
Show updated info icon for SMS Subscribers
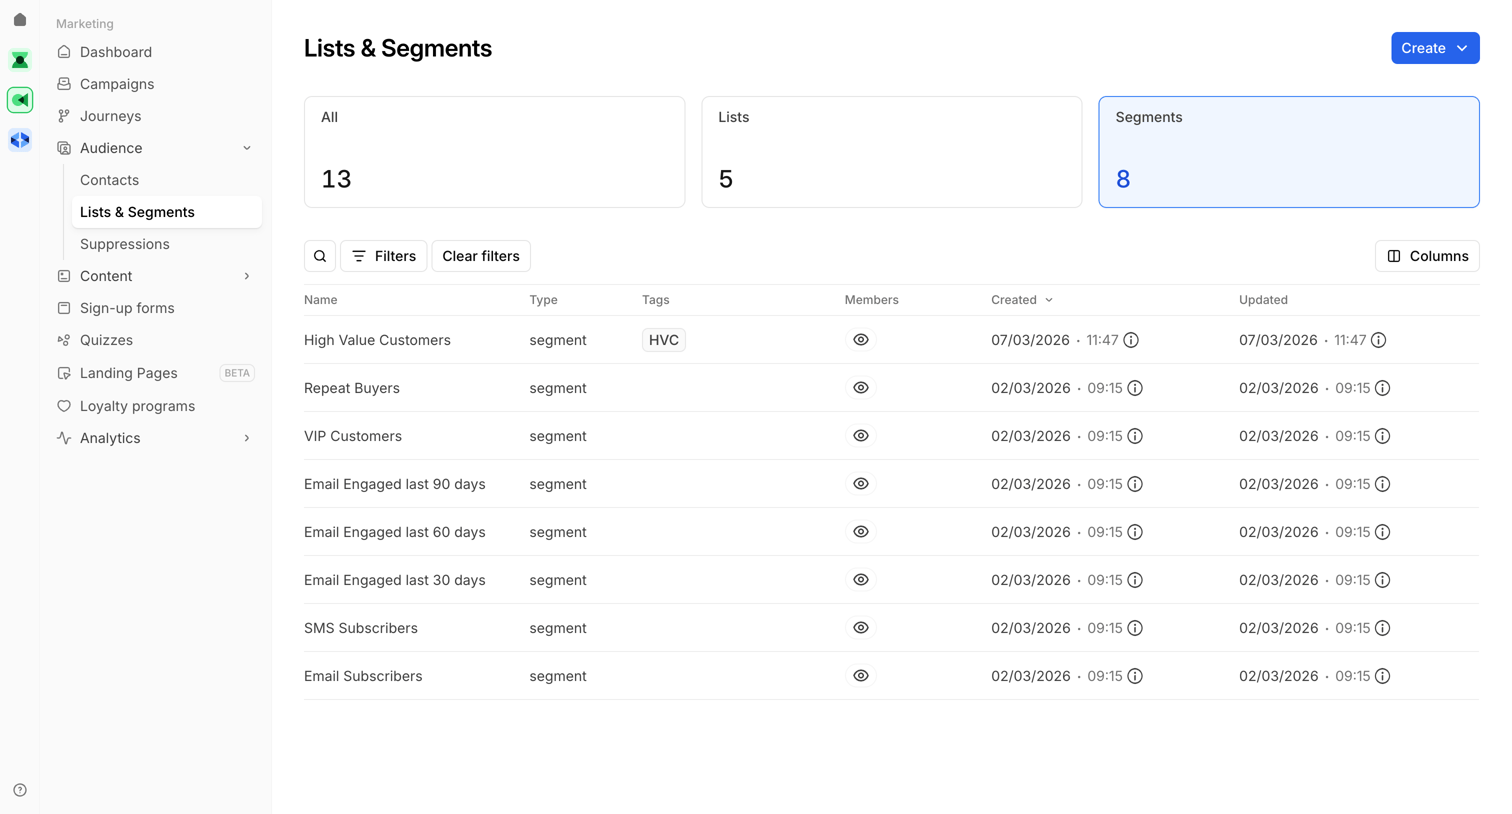click(1383, 628)
